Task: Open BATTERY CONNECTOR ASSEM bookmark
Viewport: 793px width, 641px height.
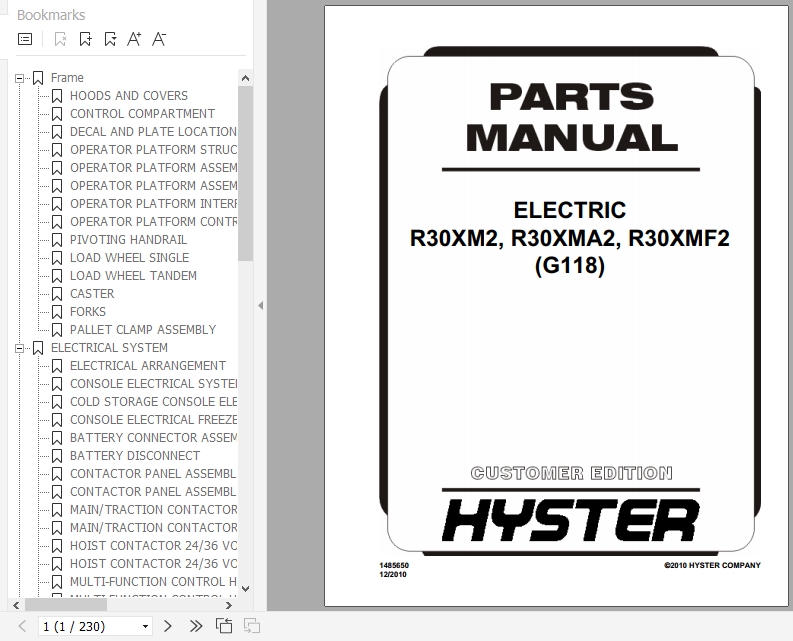Action: pyautogui.click(x=153, y=438)
